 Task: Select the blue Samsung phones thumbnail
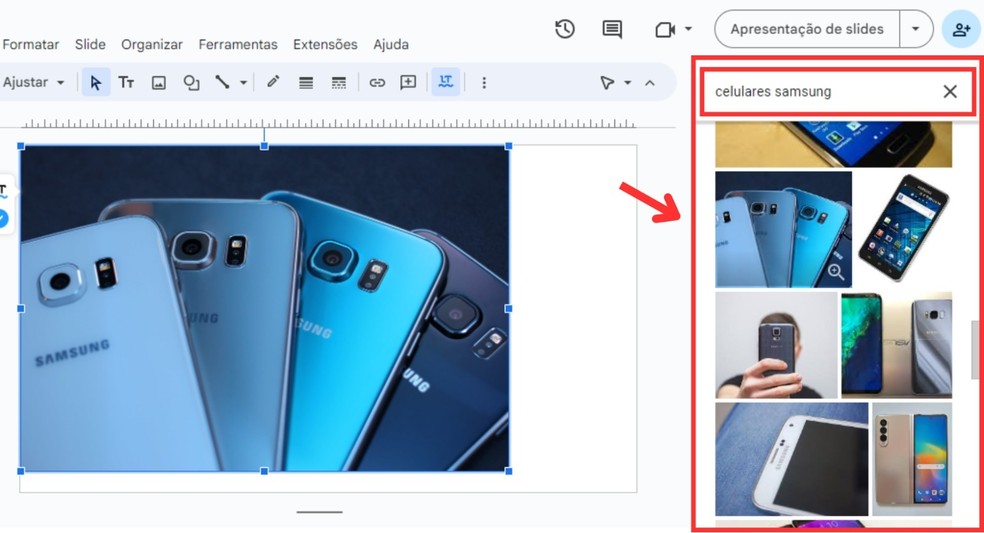(783, 229)
